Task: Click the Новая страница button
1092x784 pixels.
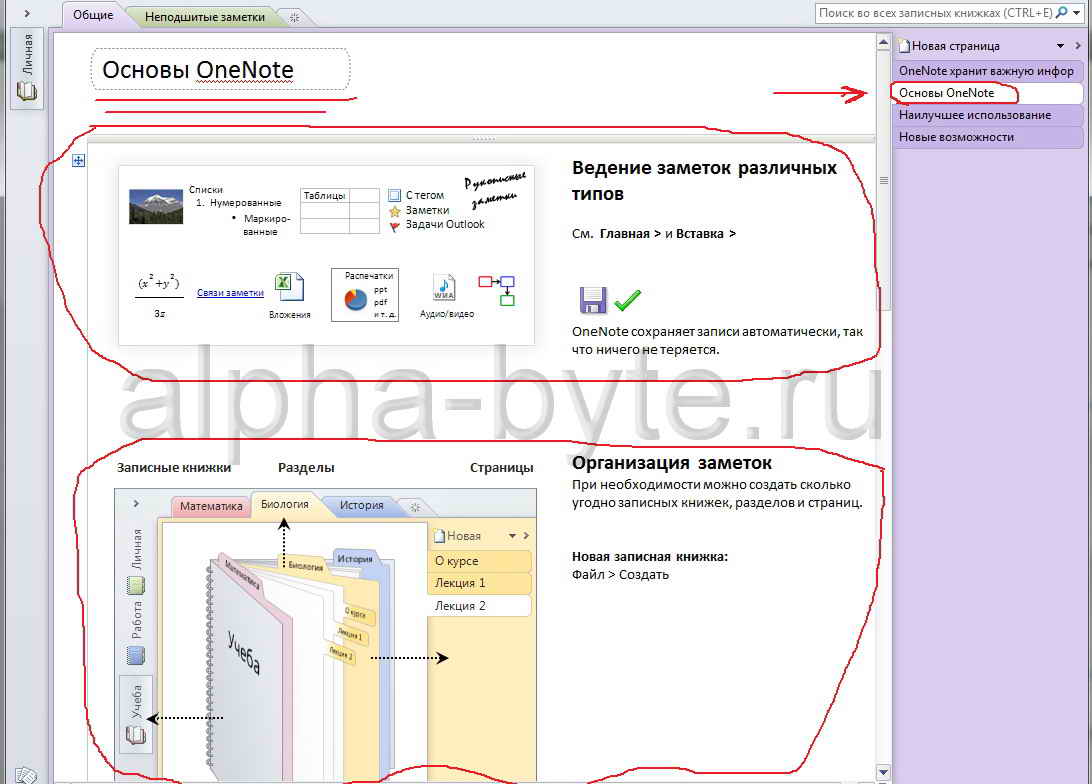Action: [948, 46]
